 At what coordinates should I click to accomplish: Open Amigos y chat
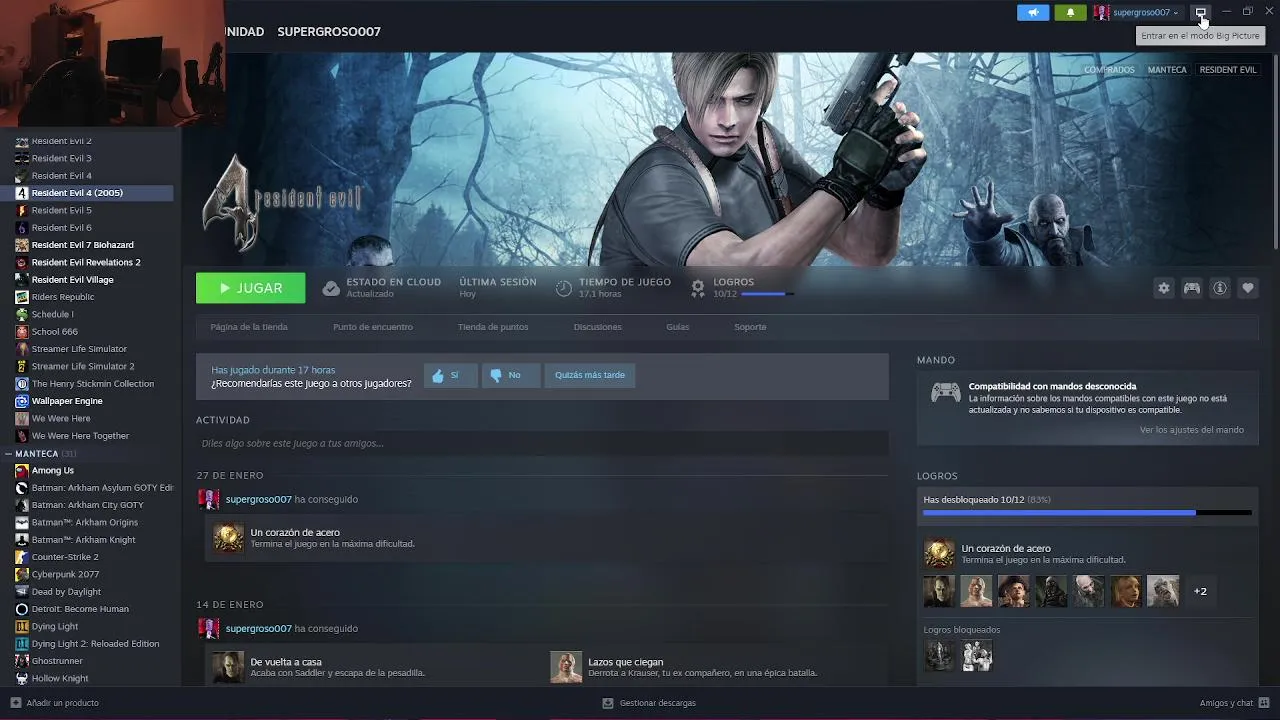[1235, 703]
